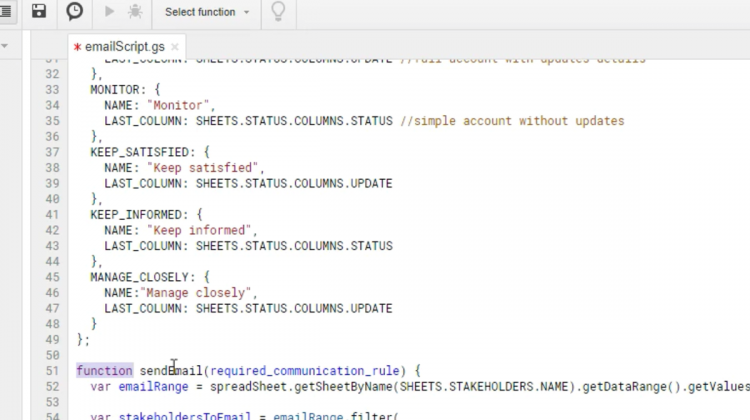Click the Save project floppy disk icon
The width and height of the screenshot is (750, 420).
pyautogui.click(x=39, y=11)
